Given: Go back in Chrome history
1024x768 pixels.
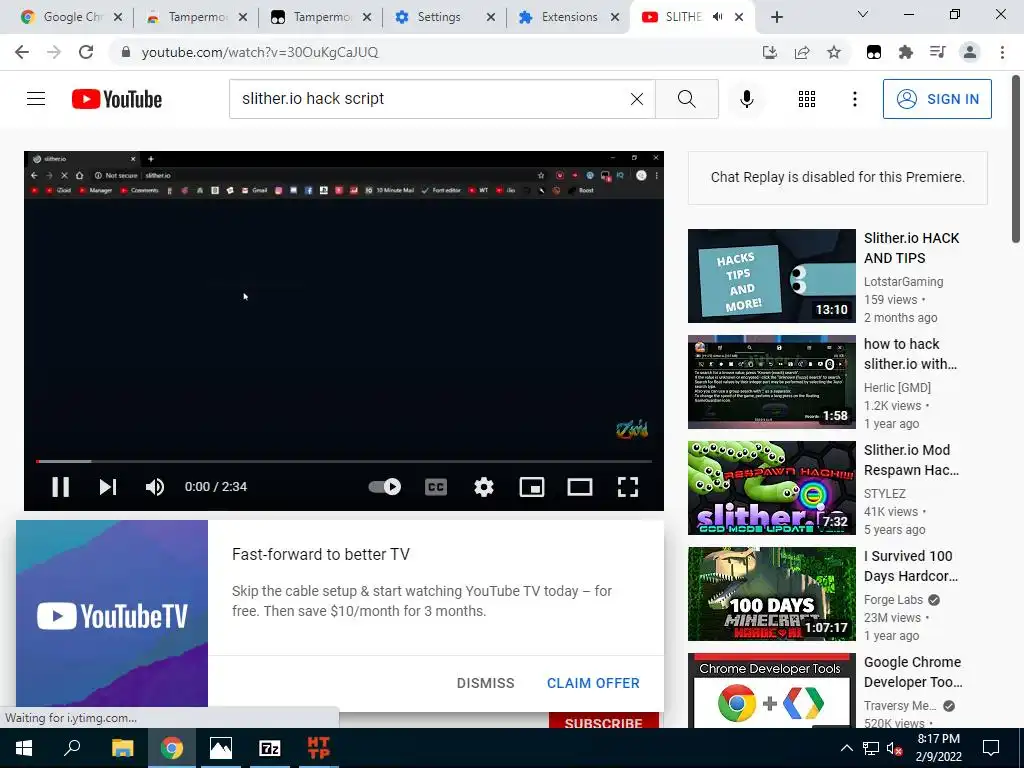Looking at the screenshot, I should click(x=22, y=52).
